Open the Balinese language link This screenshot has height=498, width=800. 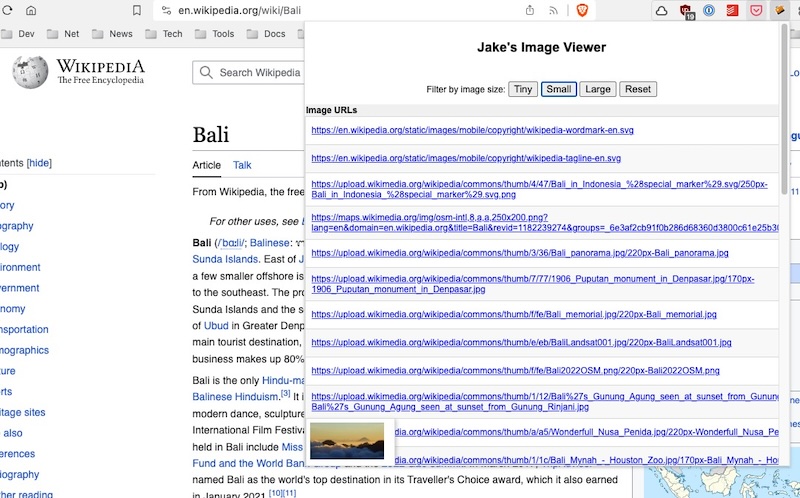coord(269,243)
